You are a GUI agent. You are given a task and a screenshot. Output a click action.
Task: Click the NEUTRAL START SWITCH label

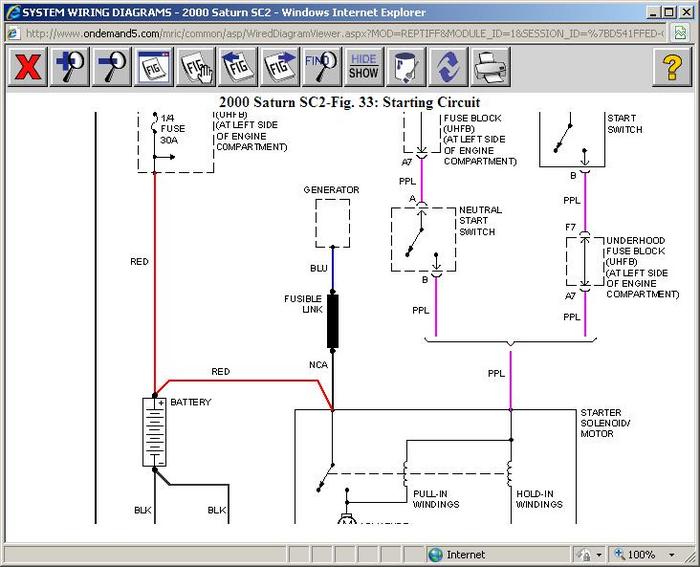[x=480, y=221]
